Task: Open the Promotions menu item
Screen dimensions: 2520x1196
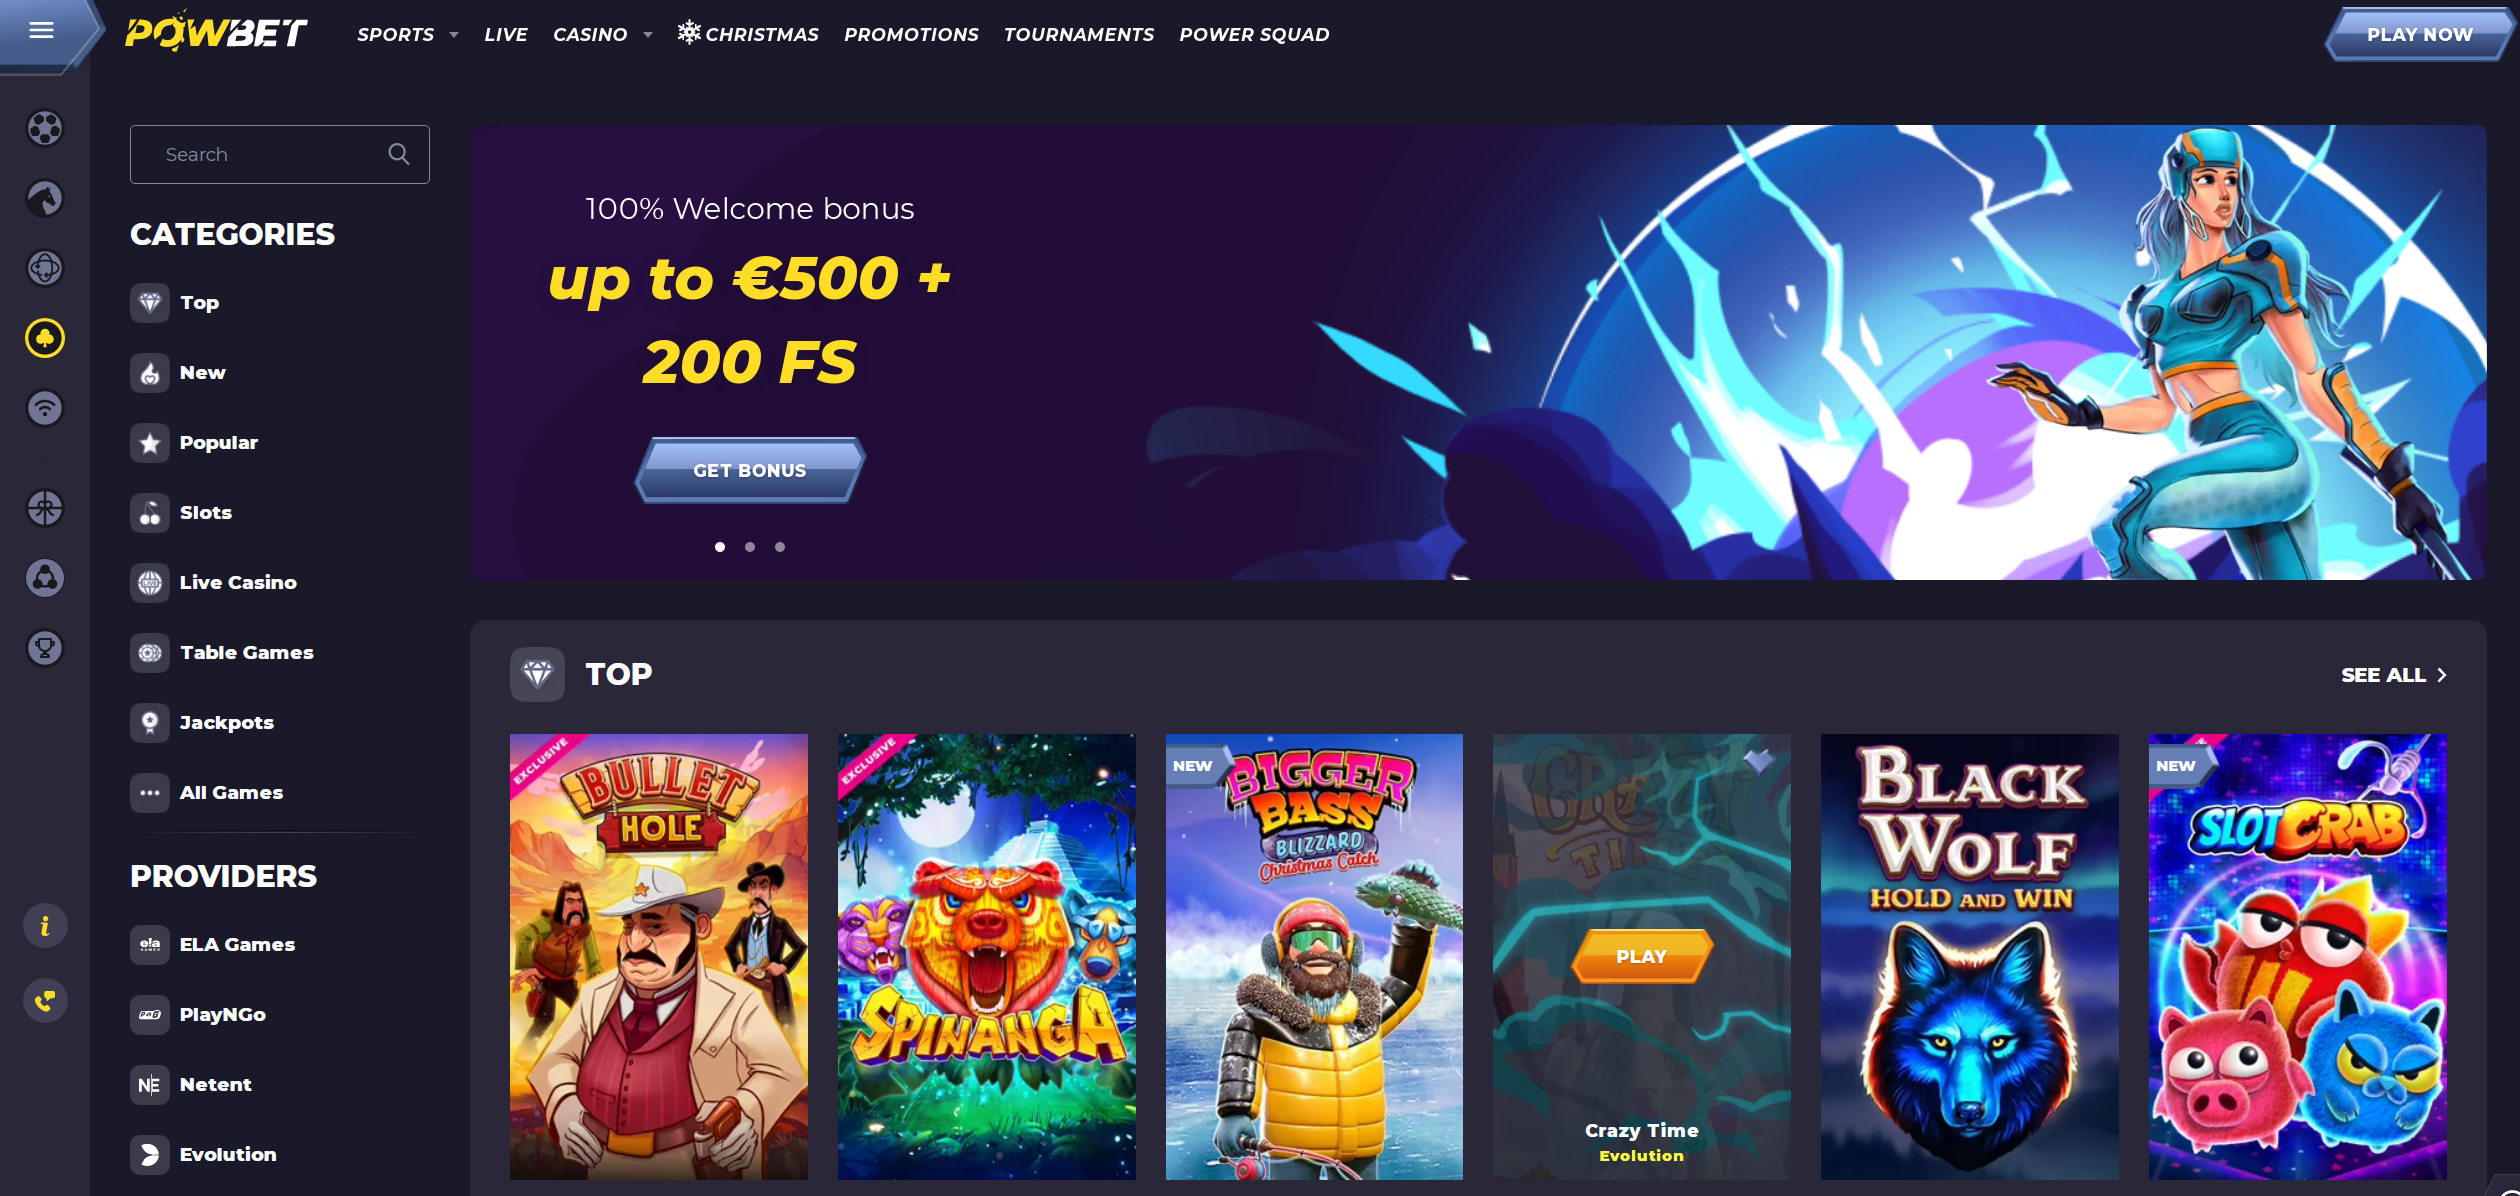Action: tap(911, 35)
